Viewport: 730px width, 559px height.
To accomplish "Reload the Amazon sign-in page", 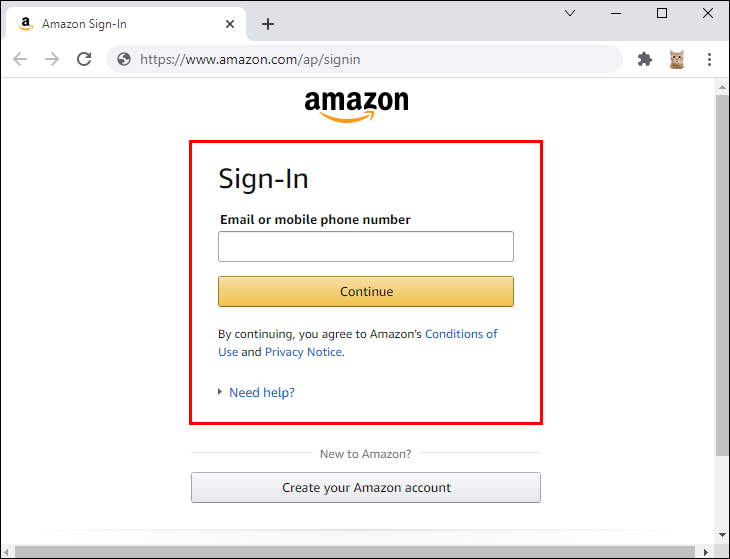I will coord(84,59).
